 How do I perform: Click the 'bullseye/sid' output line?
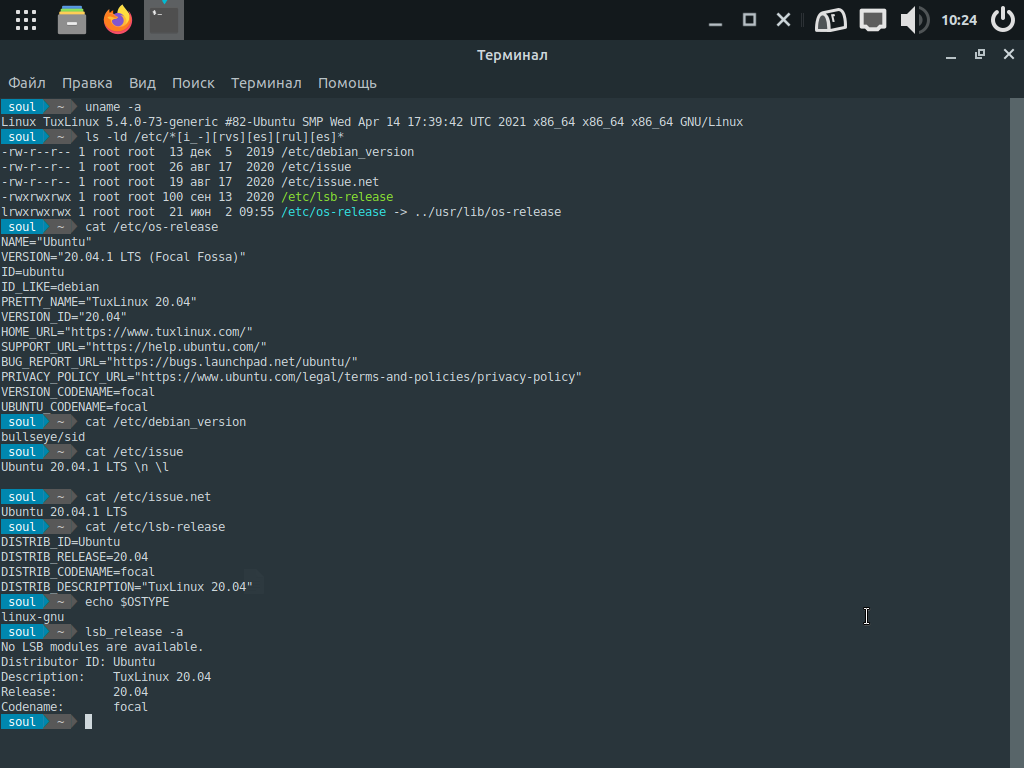coord(43,437)
